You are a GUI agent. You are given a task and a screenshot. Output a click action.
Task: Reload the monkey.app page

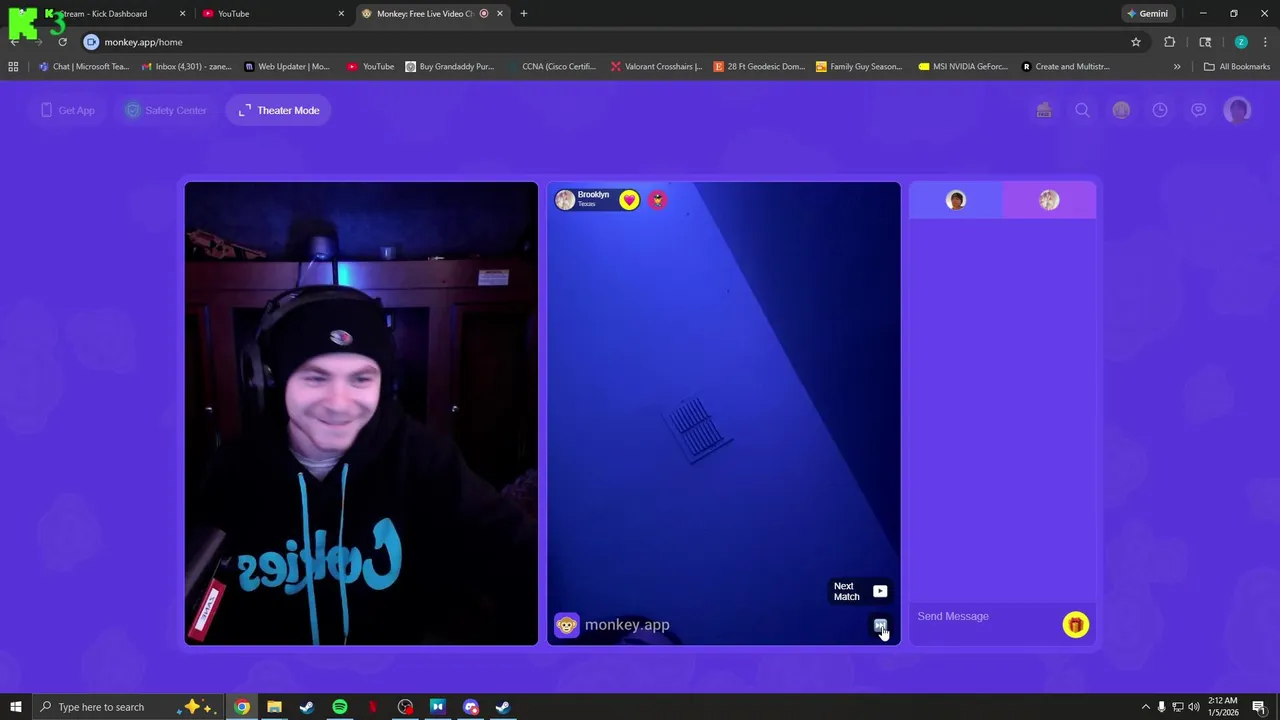click(62, 42)
